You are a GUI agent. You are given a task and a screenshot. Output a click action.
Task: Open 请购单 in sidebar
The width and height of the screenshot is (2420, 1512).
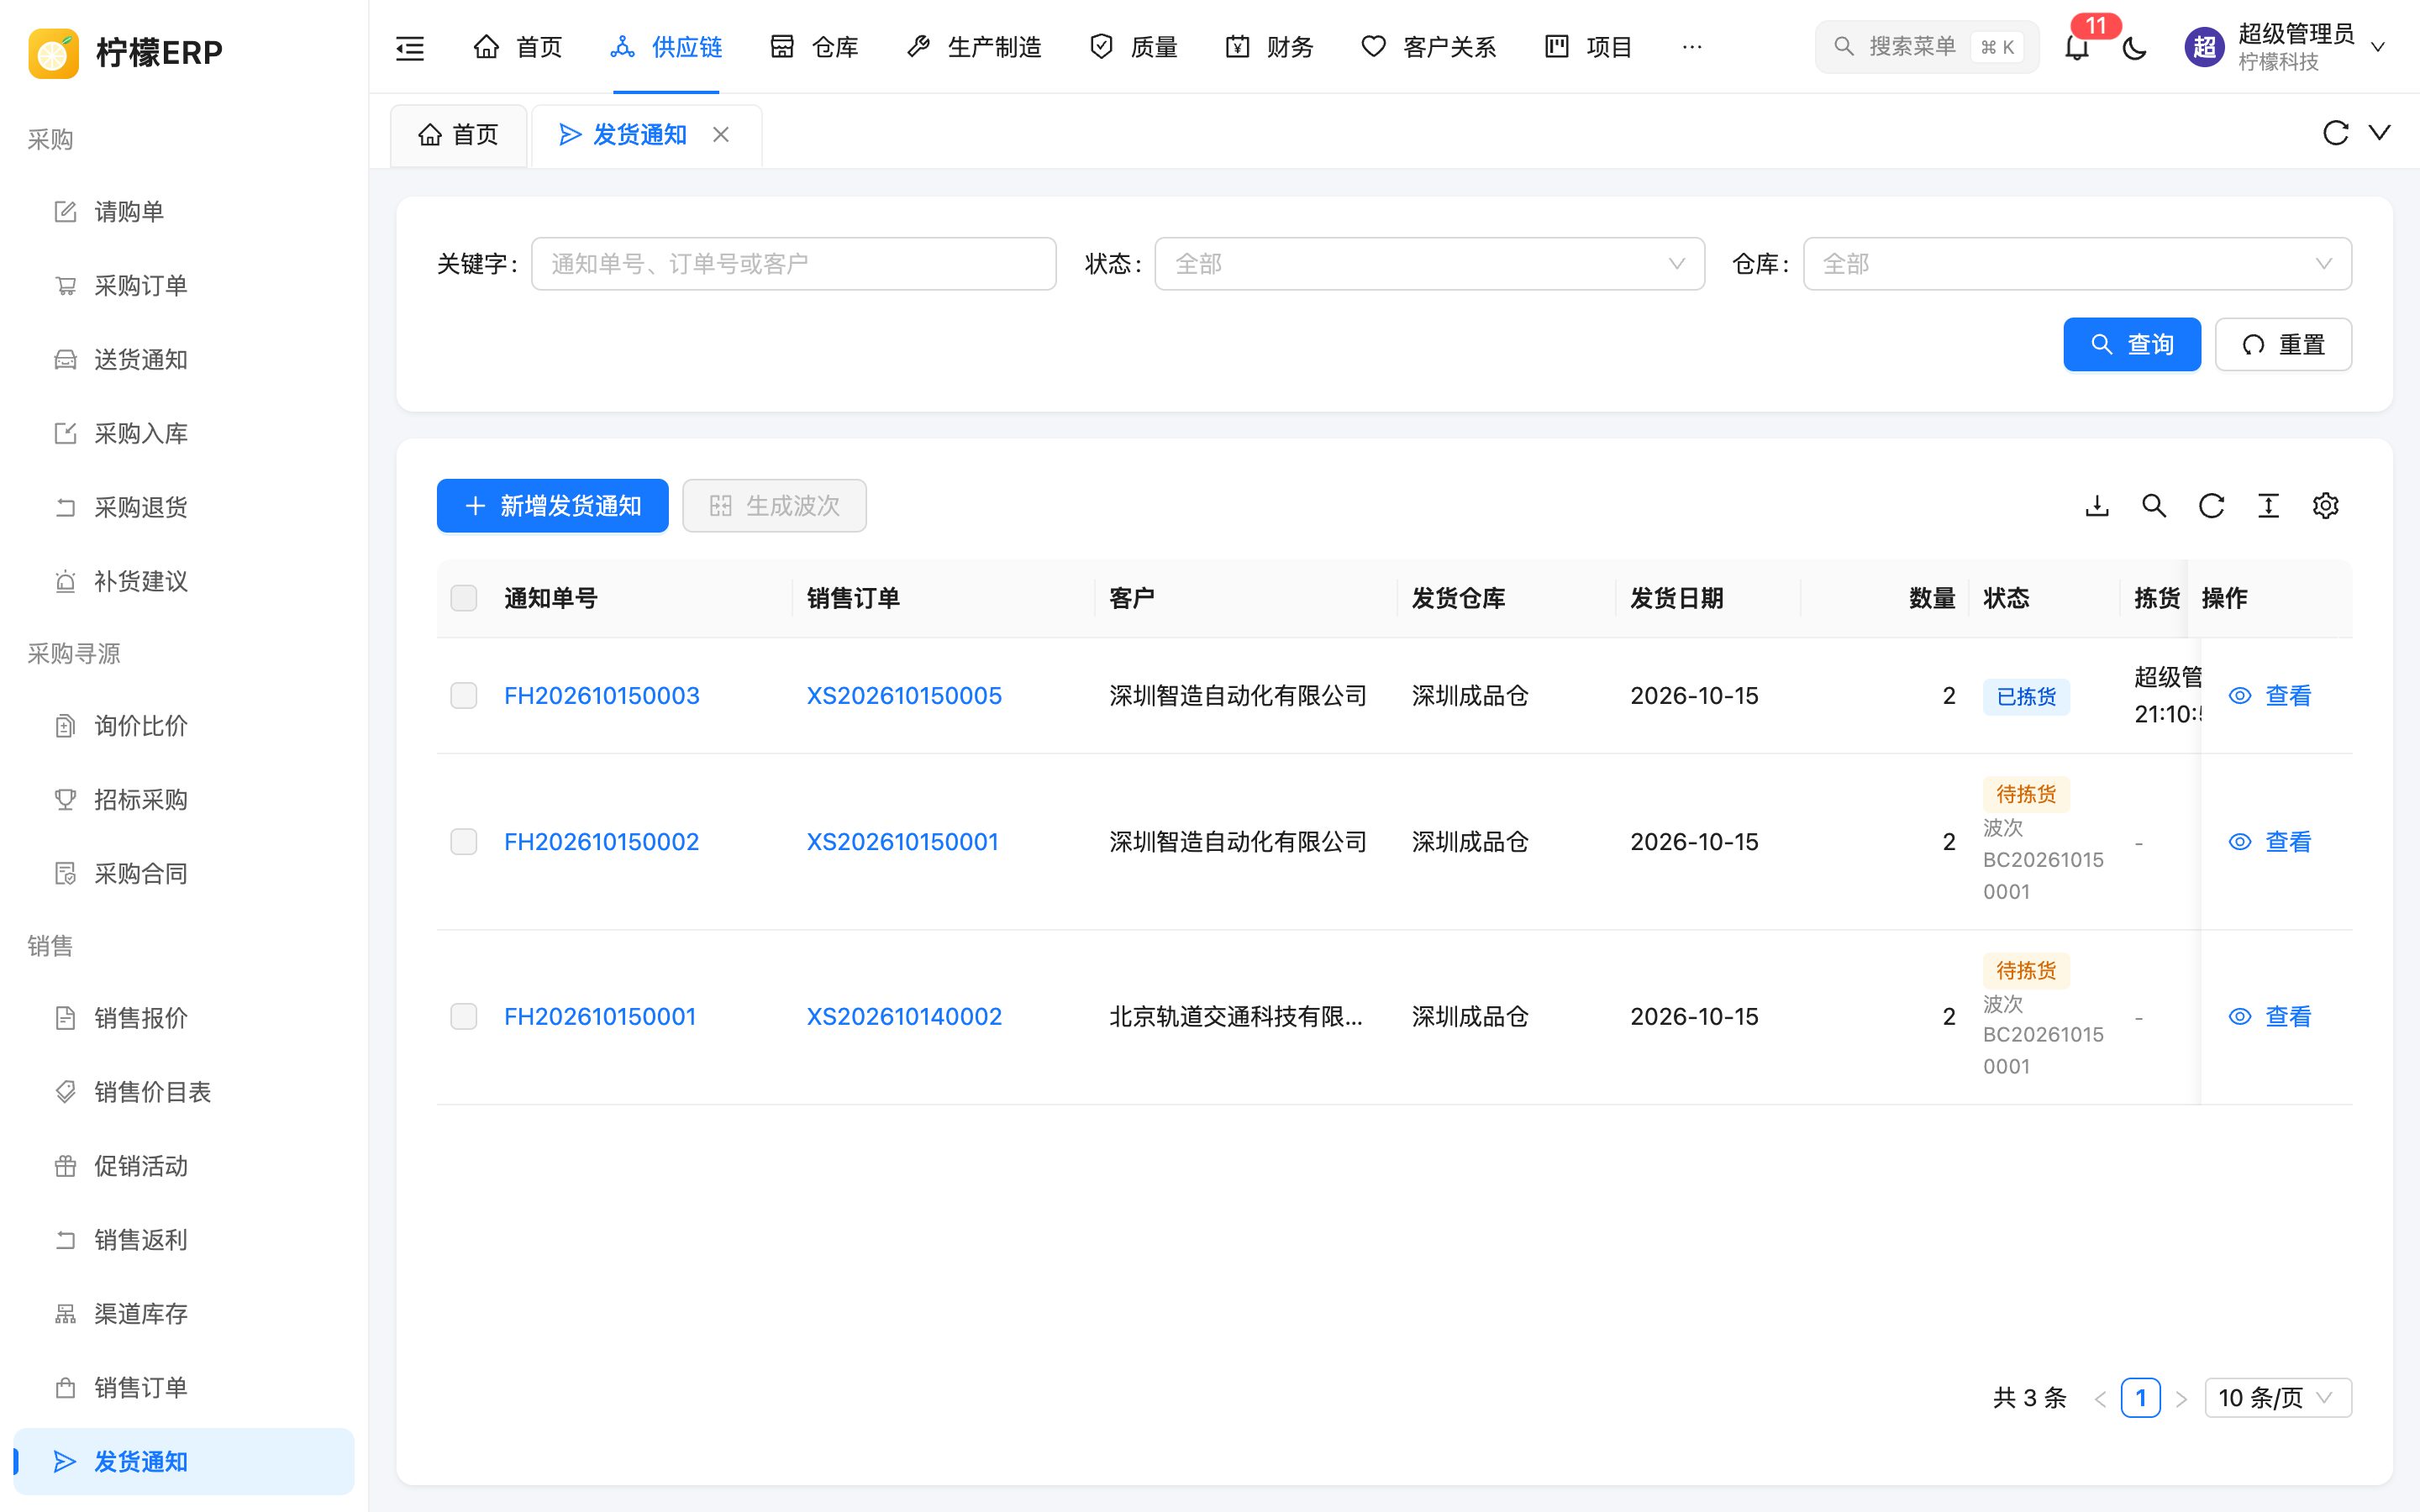[x=184, y=212]
